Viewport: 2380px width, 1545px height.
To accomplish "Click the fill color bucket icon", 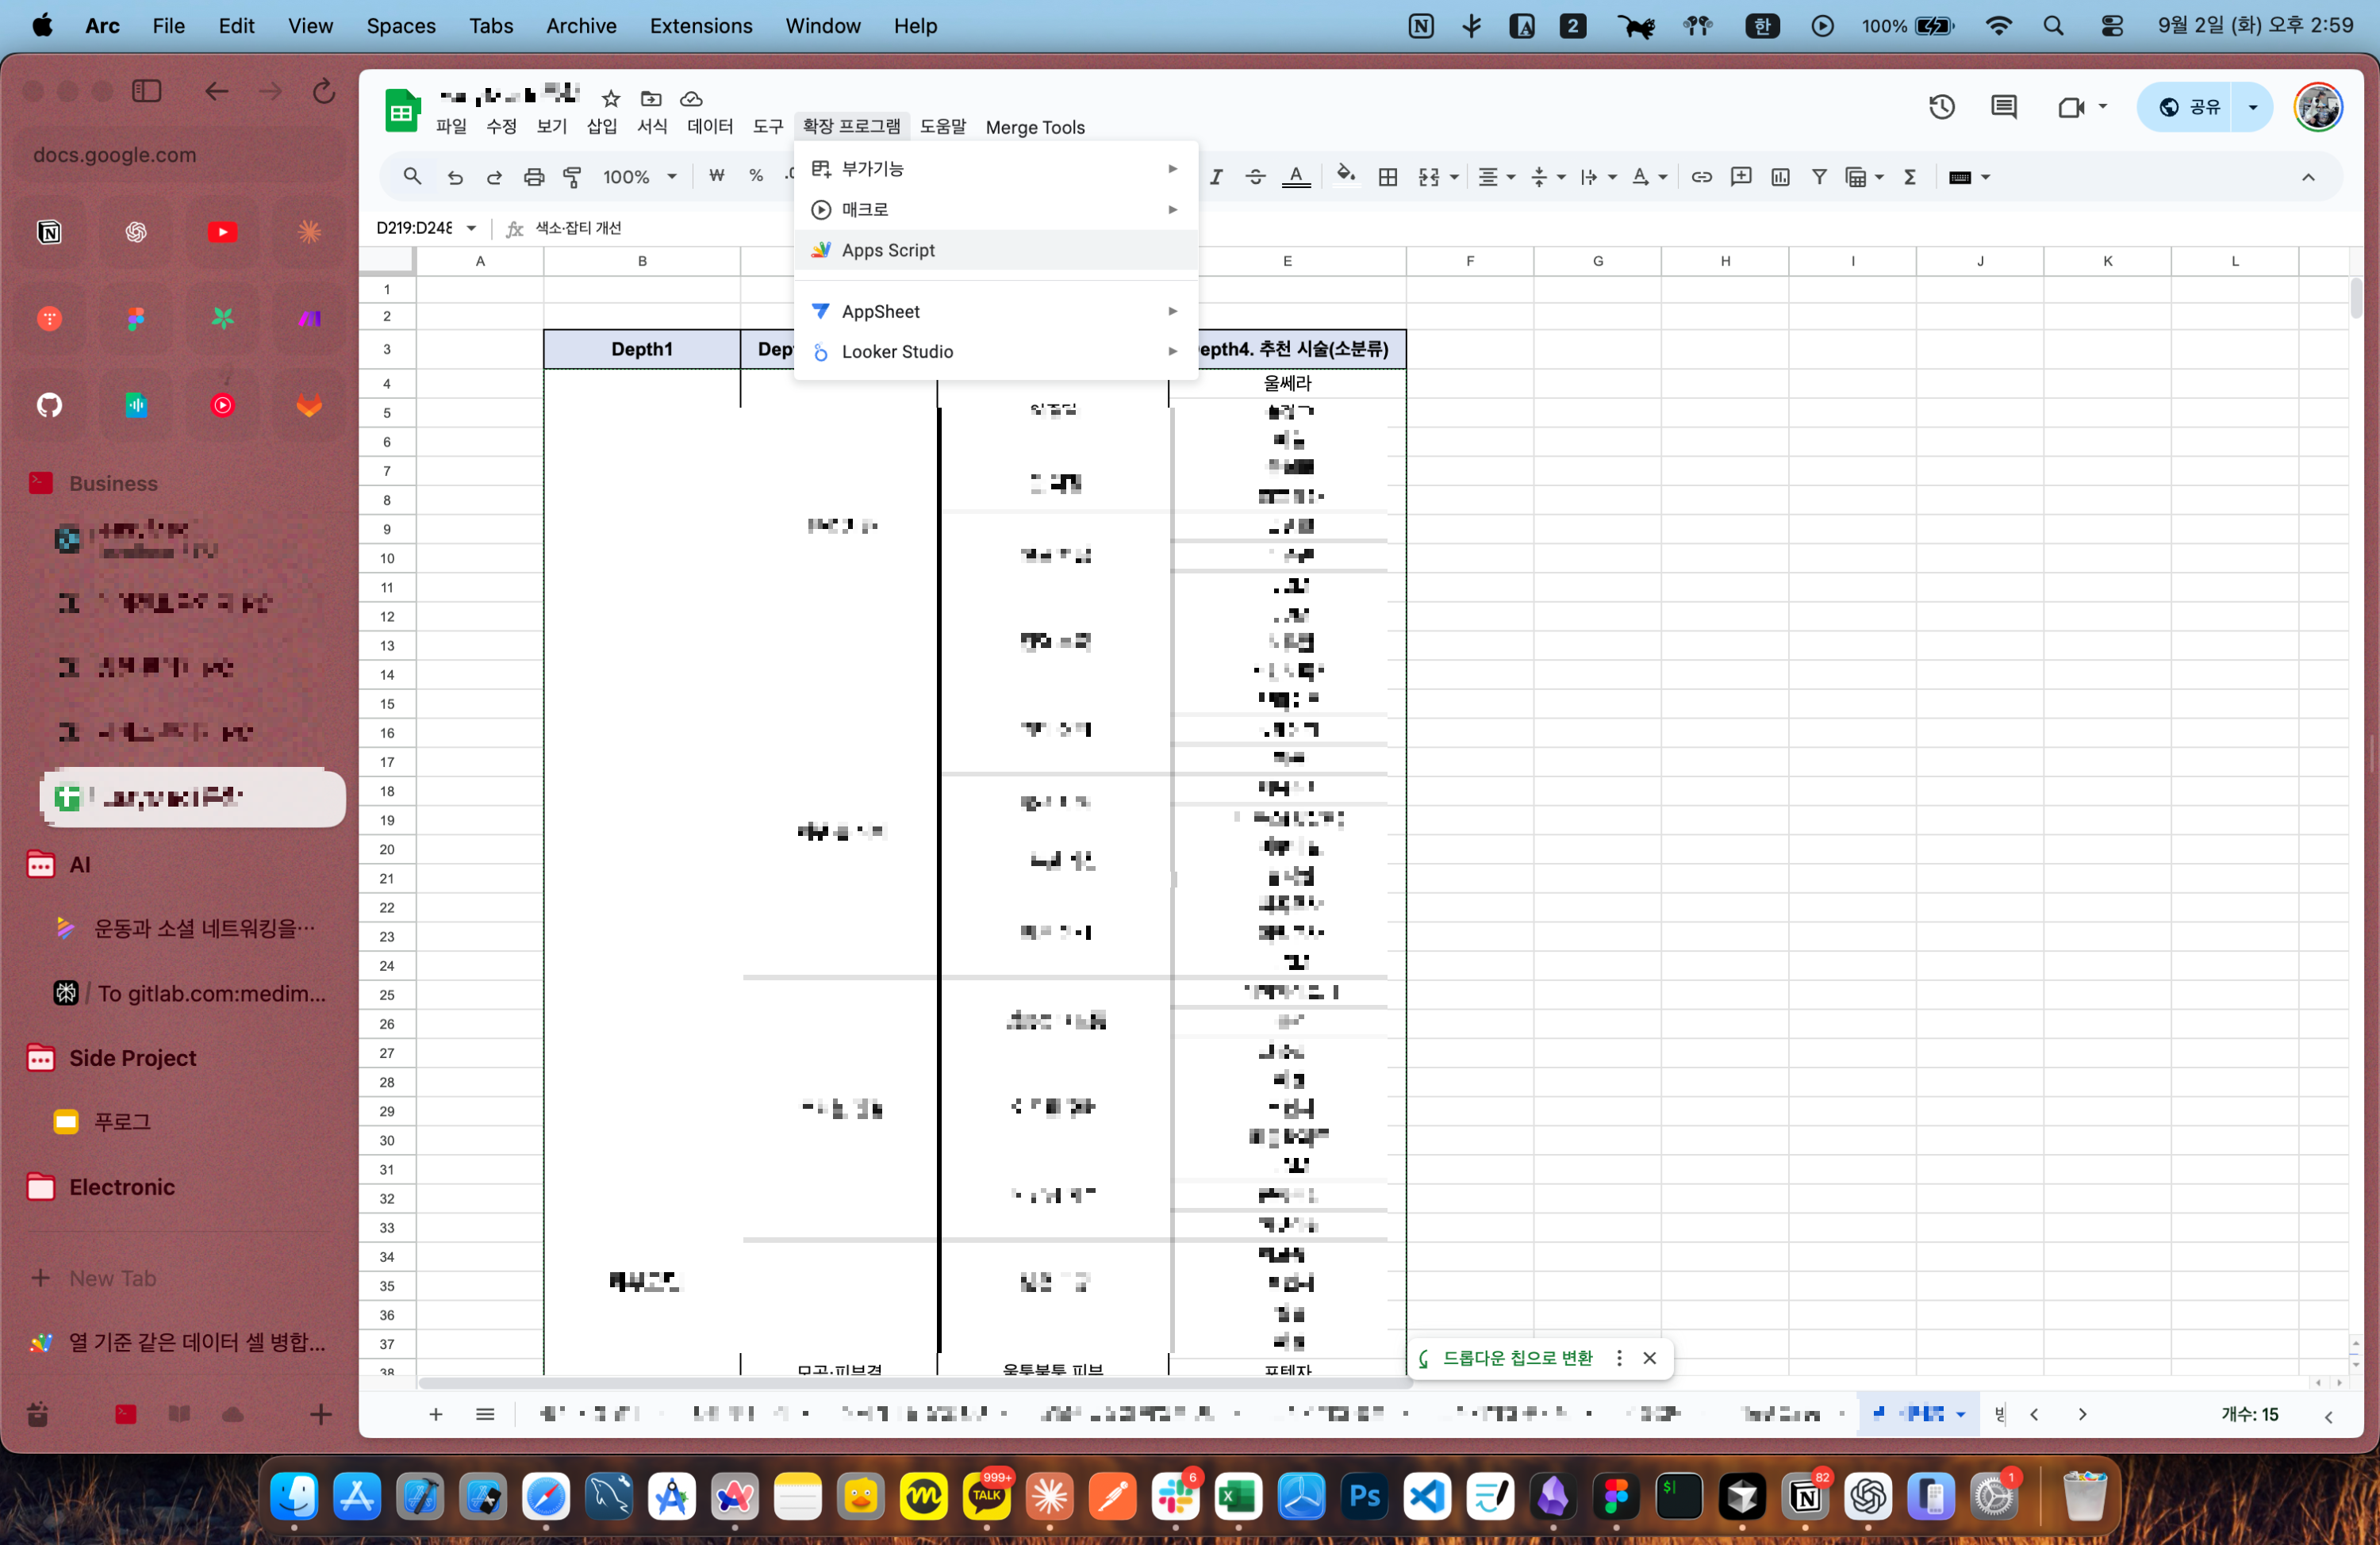I will coord(1346,176).
